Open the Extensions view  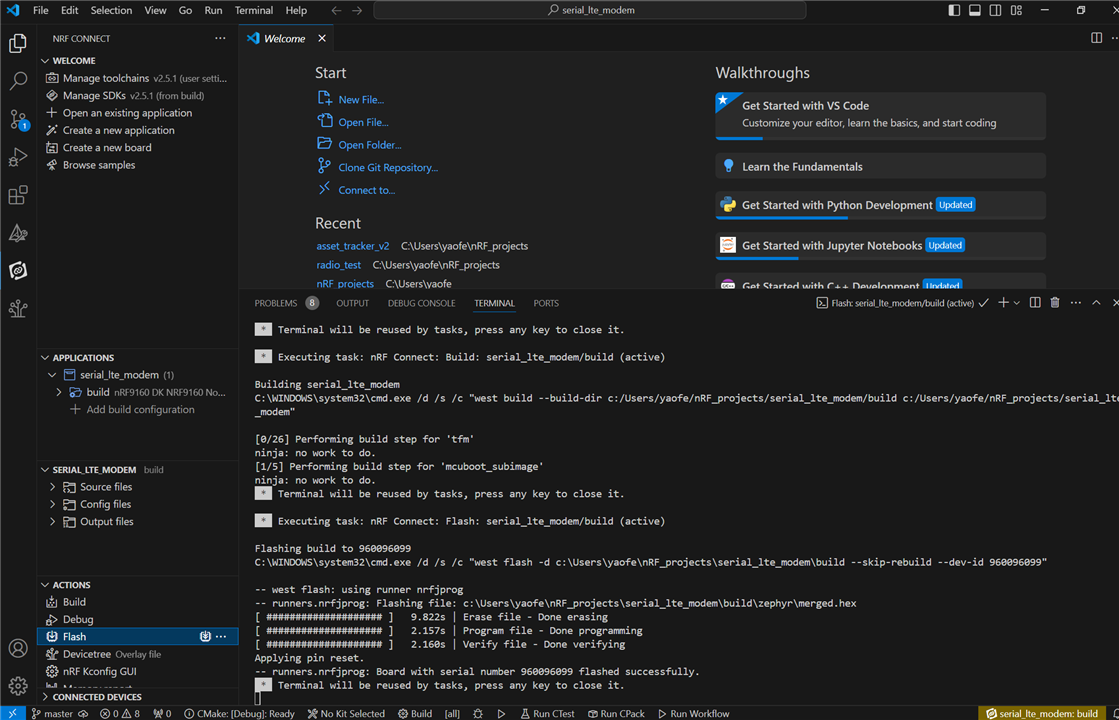click(x=18, y=195)
